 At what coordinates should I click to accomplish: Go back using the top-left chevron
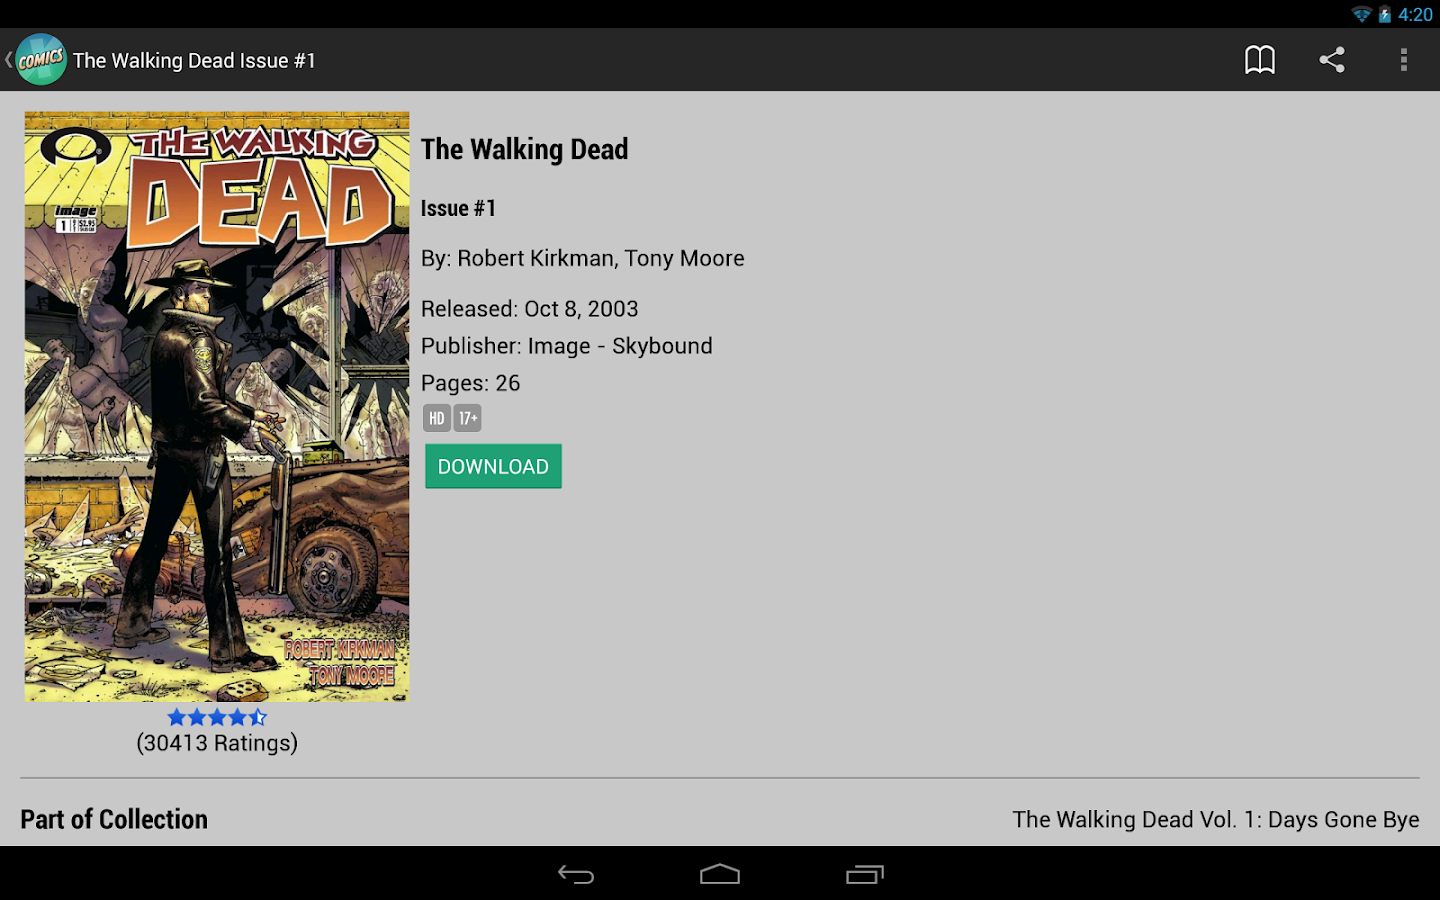click(x=8, y=60)
